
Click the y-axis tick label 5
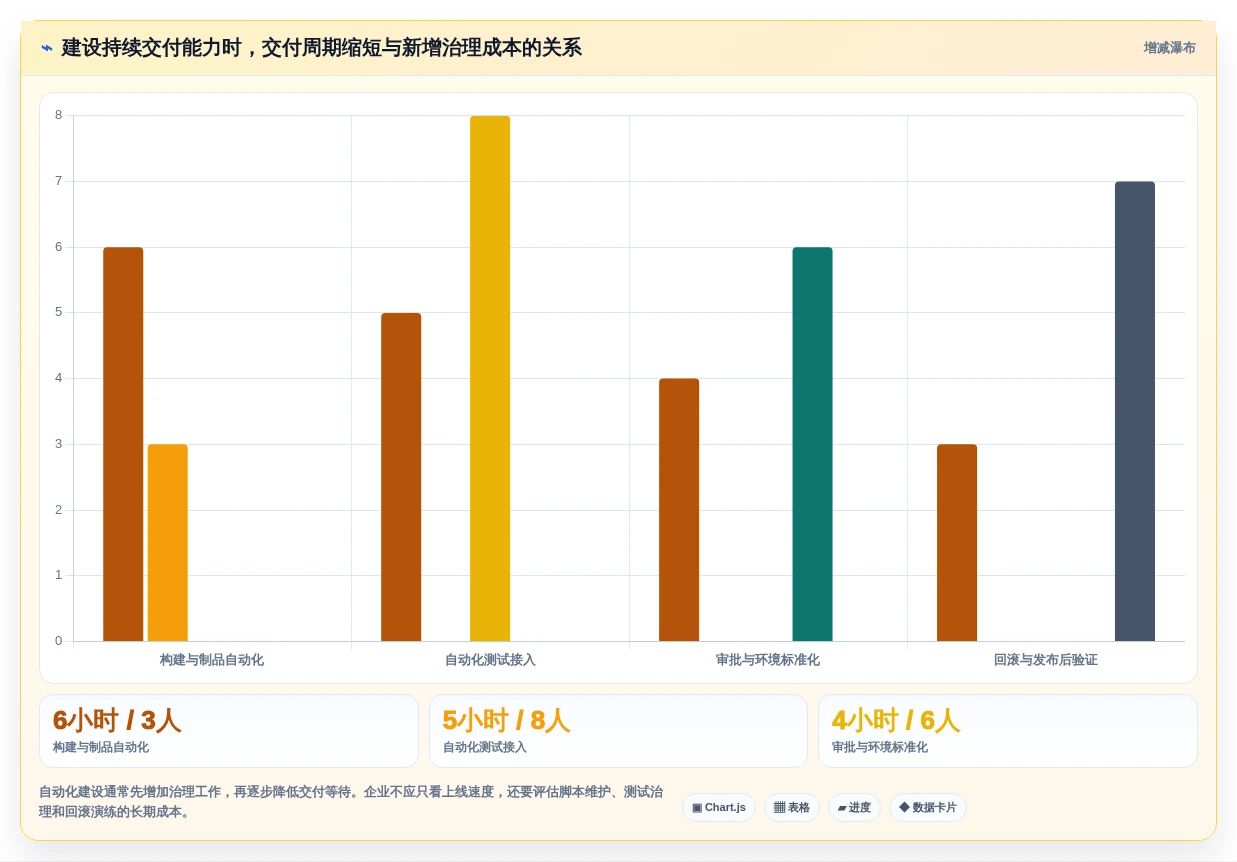[58, 312]
